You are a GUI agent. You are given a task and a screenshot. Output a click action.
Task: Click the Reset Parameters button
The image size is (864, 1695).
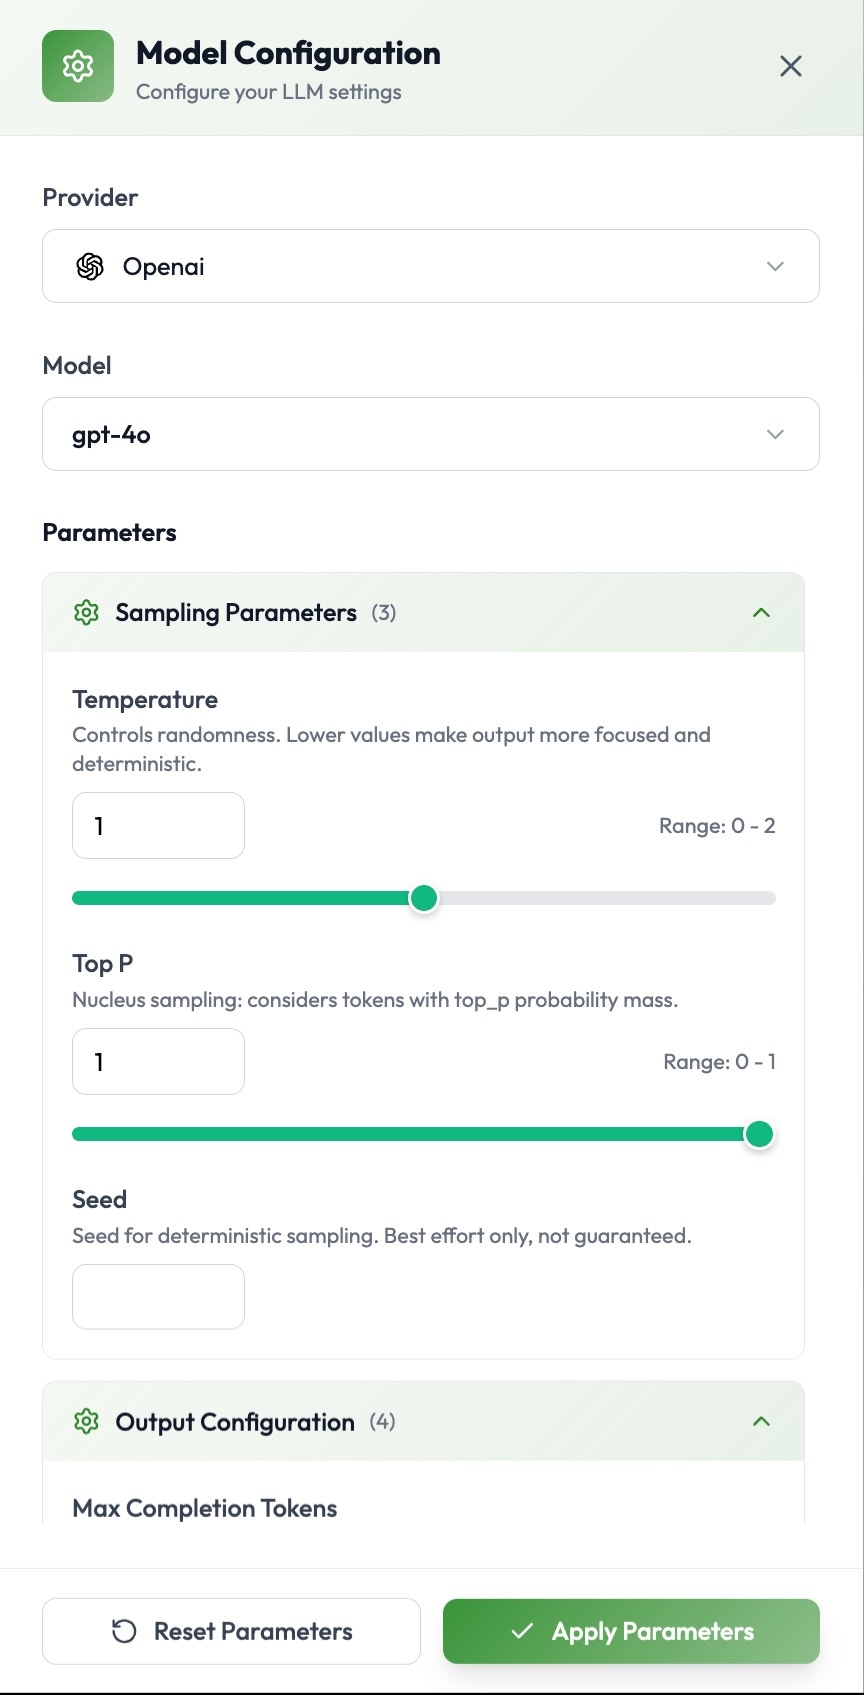[231, 1631]
